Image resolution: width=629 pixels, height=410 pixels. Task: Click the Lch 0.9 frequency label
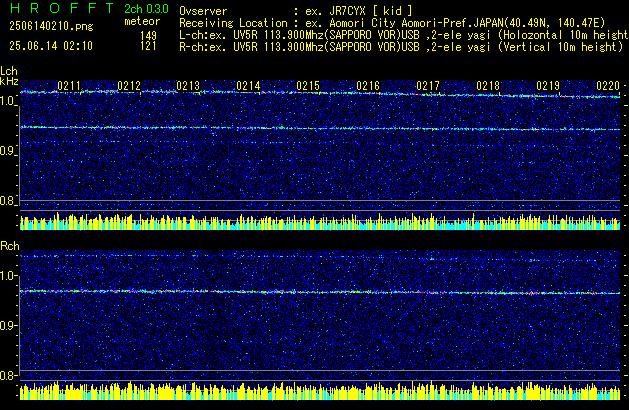click(8, 151)
